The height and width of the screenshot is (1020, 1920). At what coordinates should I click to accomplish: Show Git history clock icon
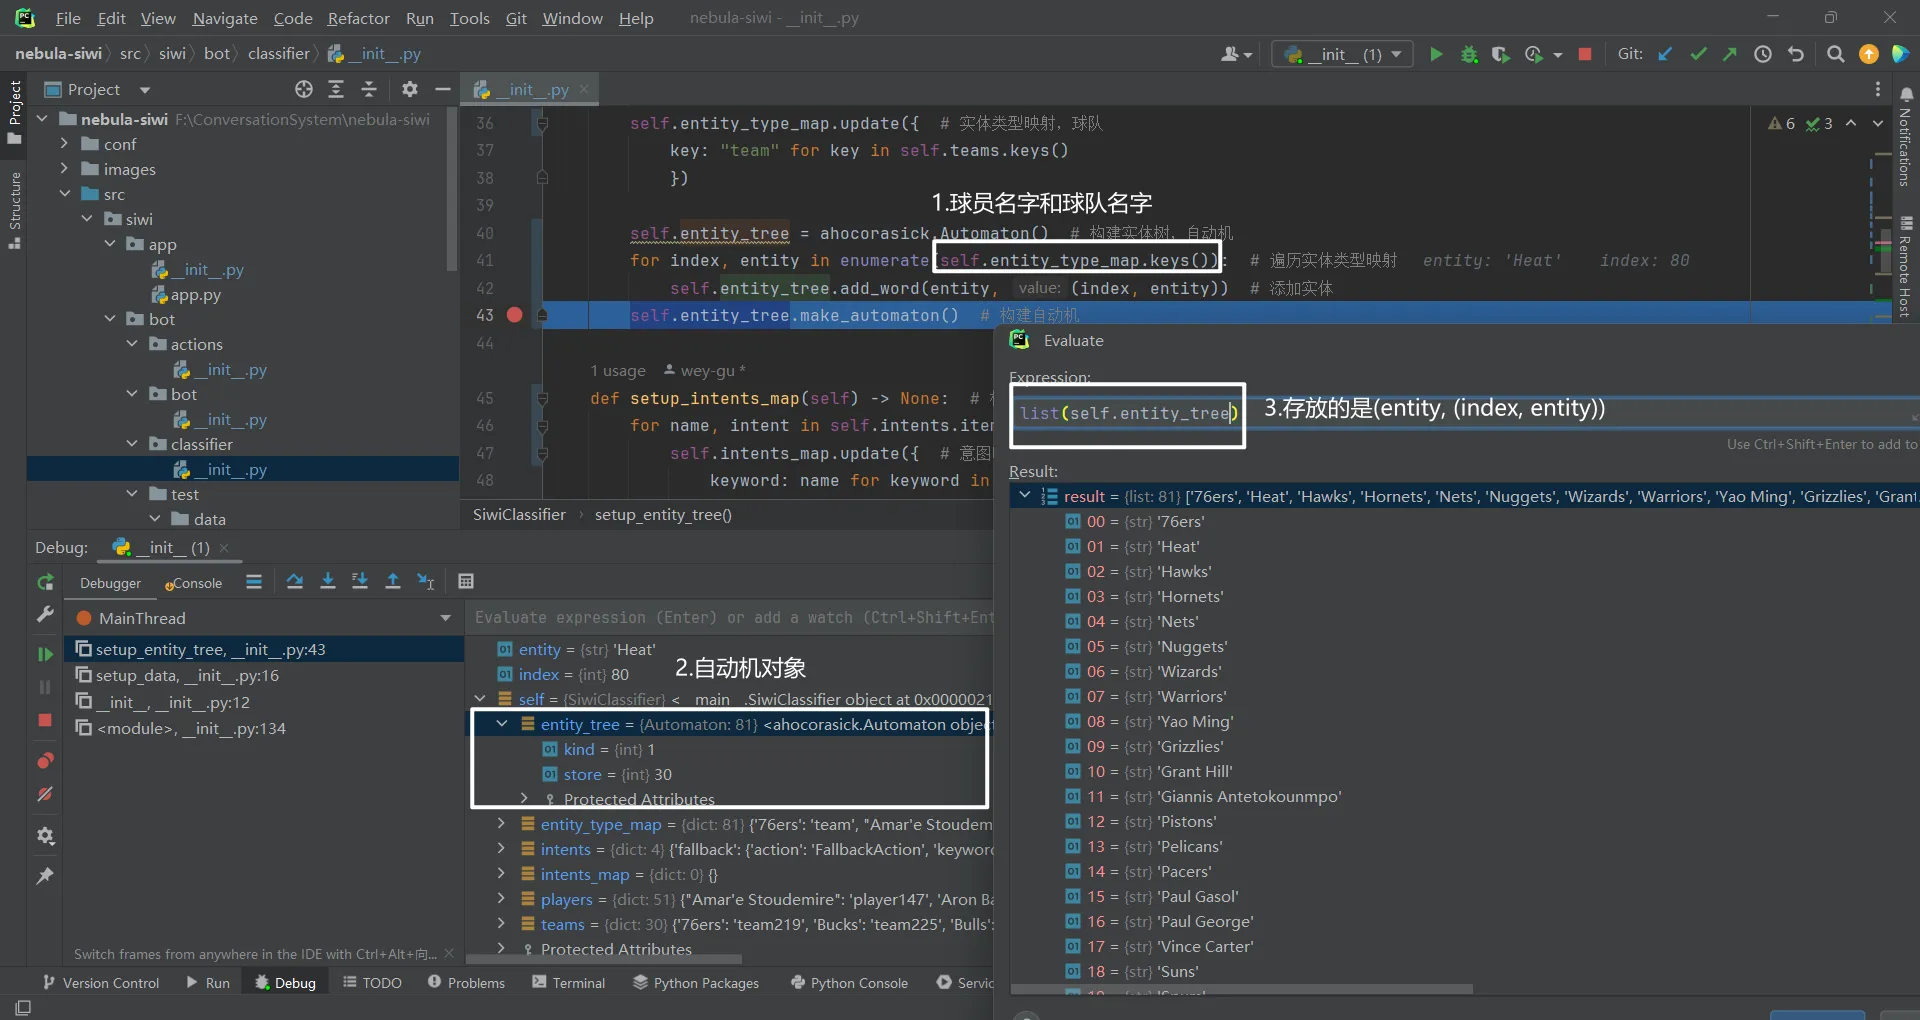1763,54
